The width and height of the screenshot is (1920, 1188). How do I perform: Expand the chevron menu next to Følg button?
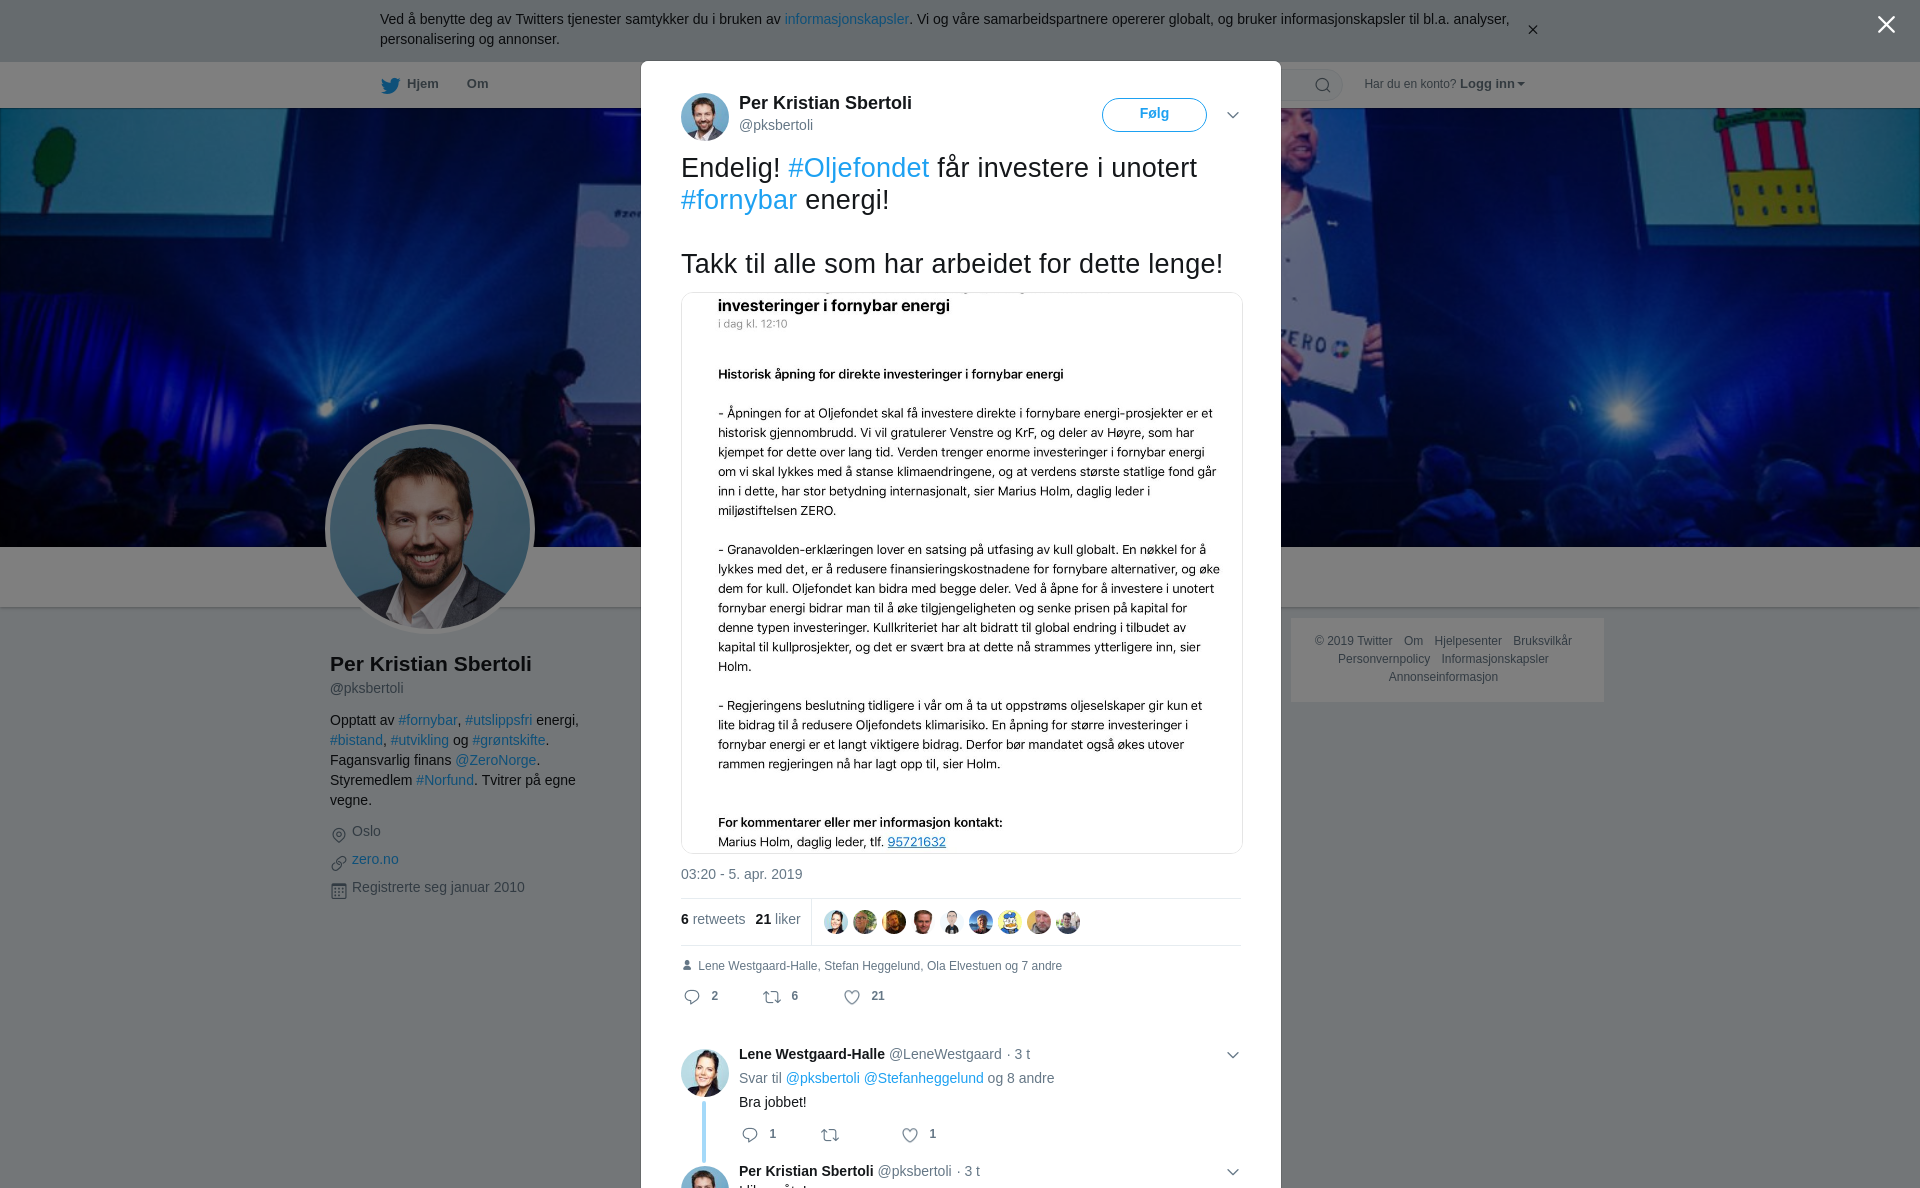[1233, 115]
